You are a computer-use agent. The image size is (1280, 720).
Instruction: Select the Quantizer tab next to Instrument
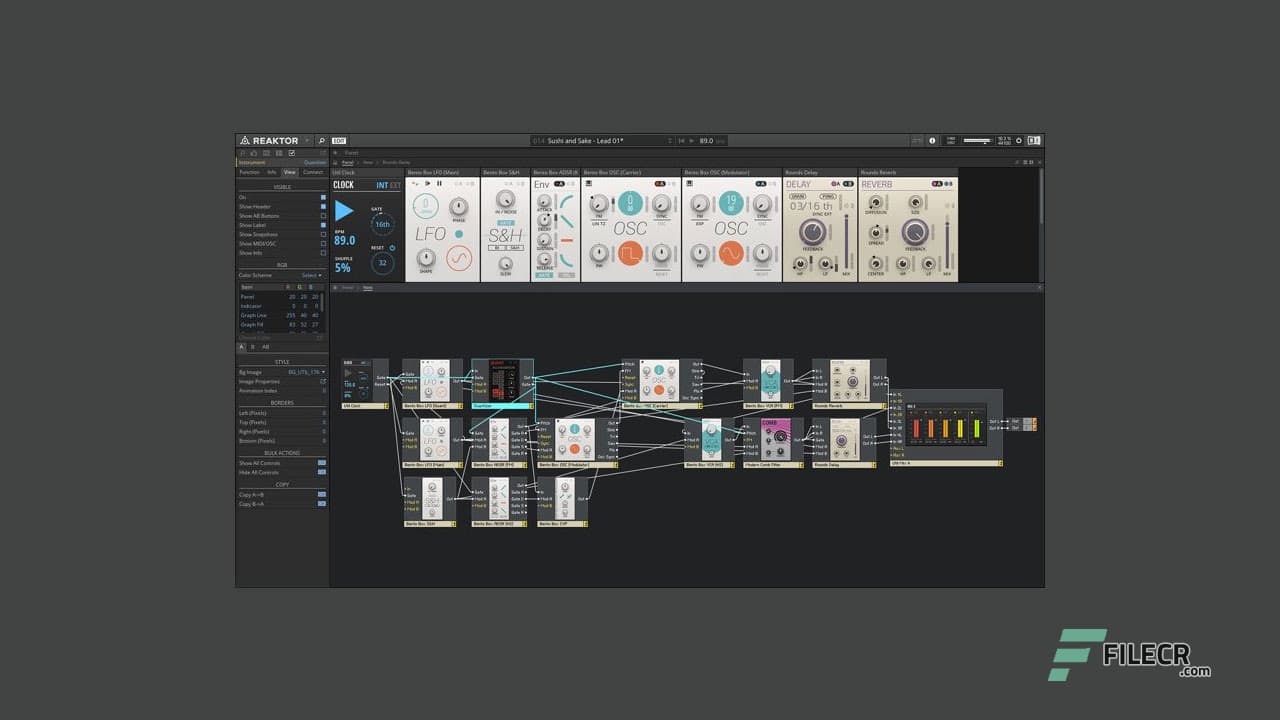[314, 162]
